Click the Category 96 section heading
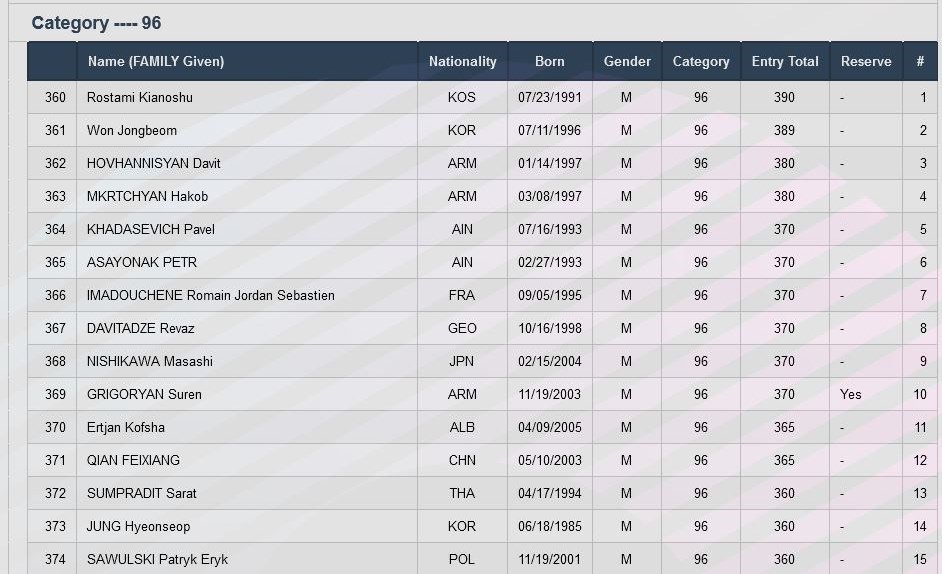The height and width of the screenshot is (574, 942). coord(96,23)
